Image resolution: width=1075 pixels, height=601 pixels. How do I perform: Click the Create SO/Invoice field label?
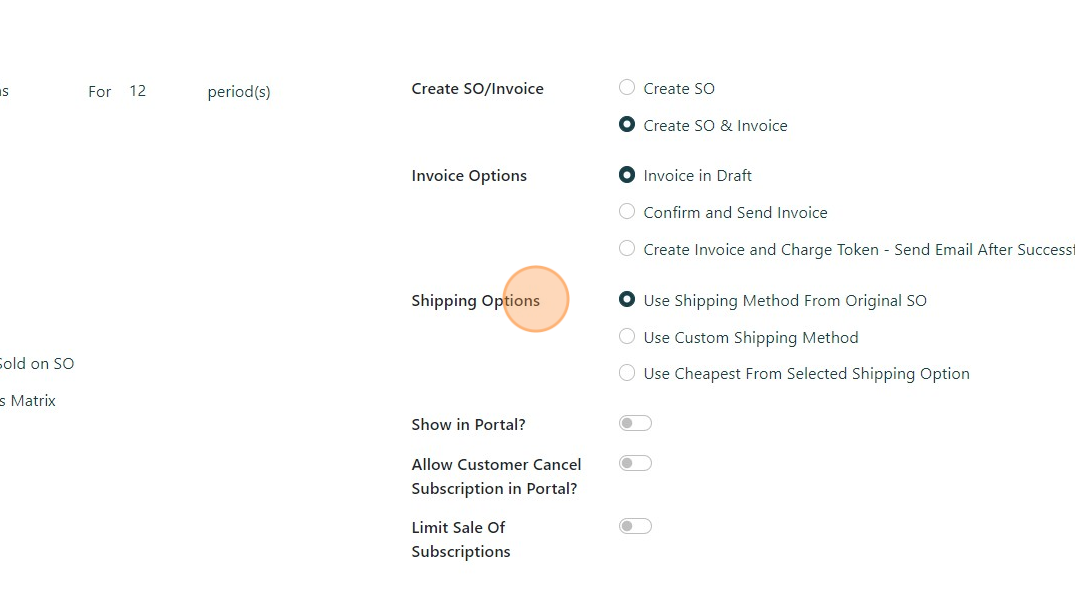pos(477,89)
